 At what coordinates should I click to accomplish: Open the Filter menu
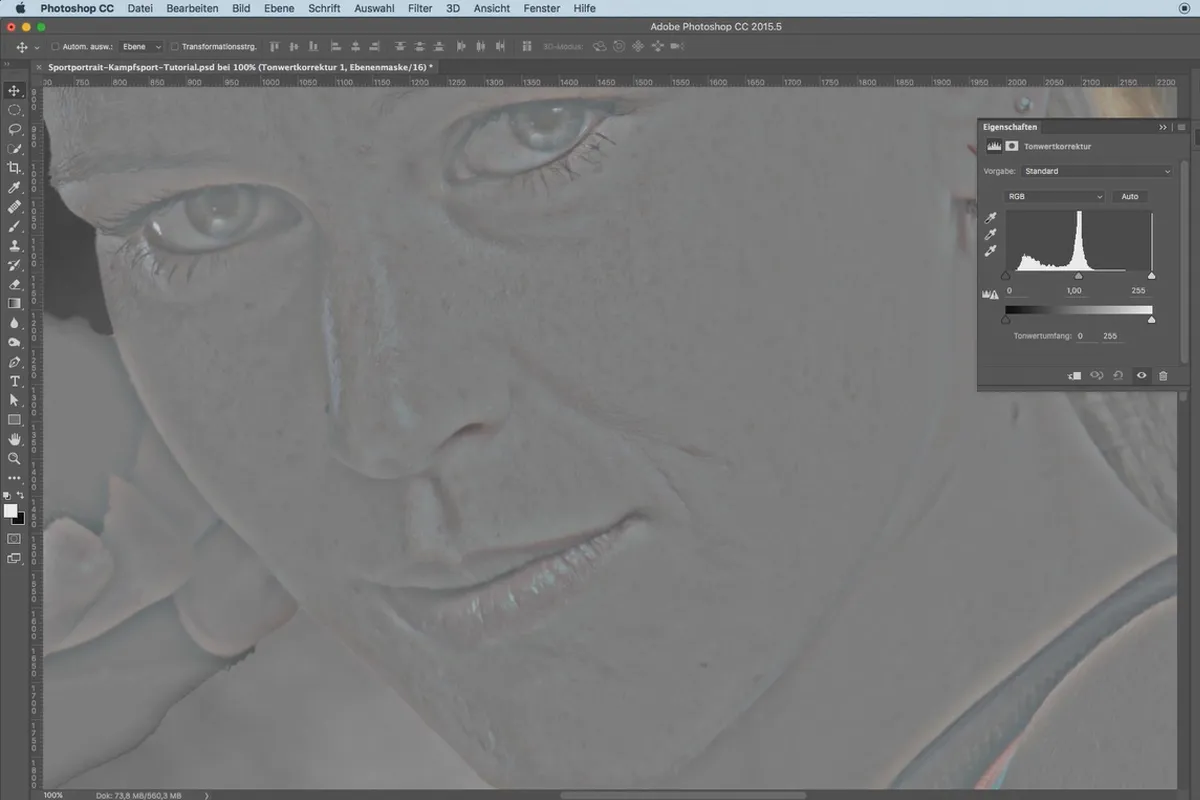(420, 8)
